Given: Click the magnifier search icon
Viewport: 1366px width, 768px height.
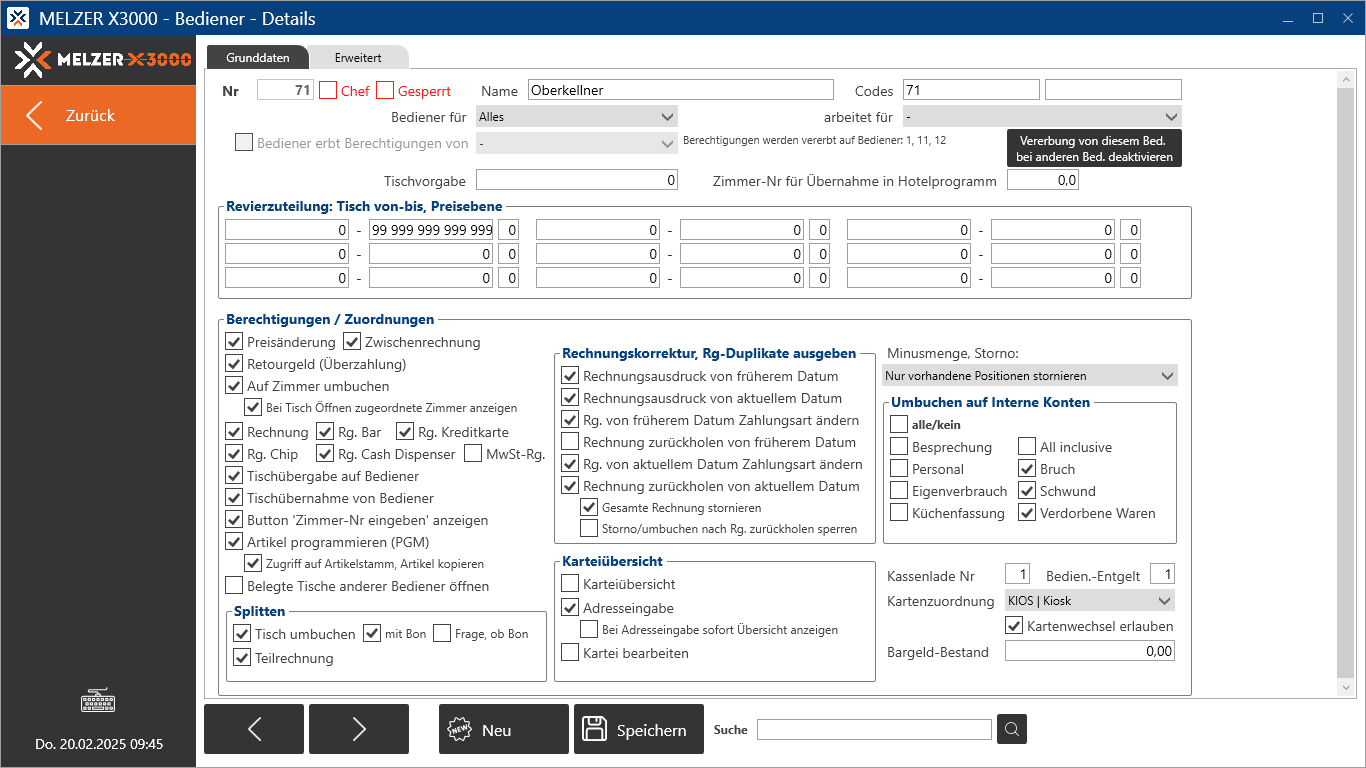Looking at the screenshot, I should click(1012, 729).
